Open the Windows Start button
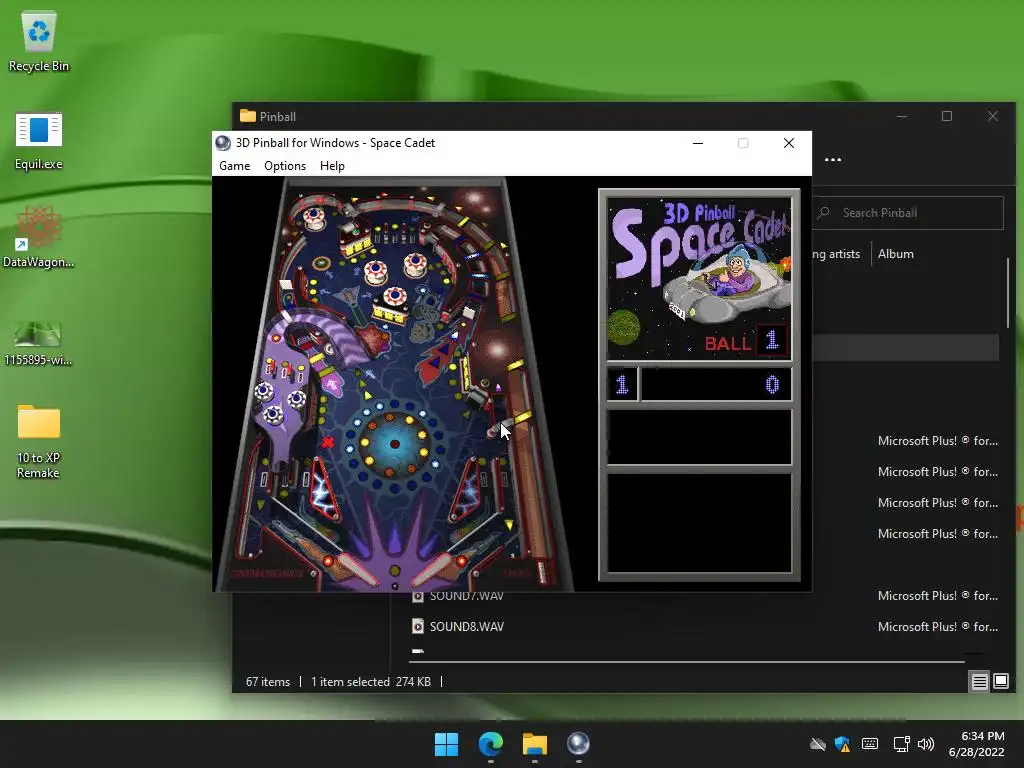1024x768 pixels. pos(447,744)
